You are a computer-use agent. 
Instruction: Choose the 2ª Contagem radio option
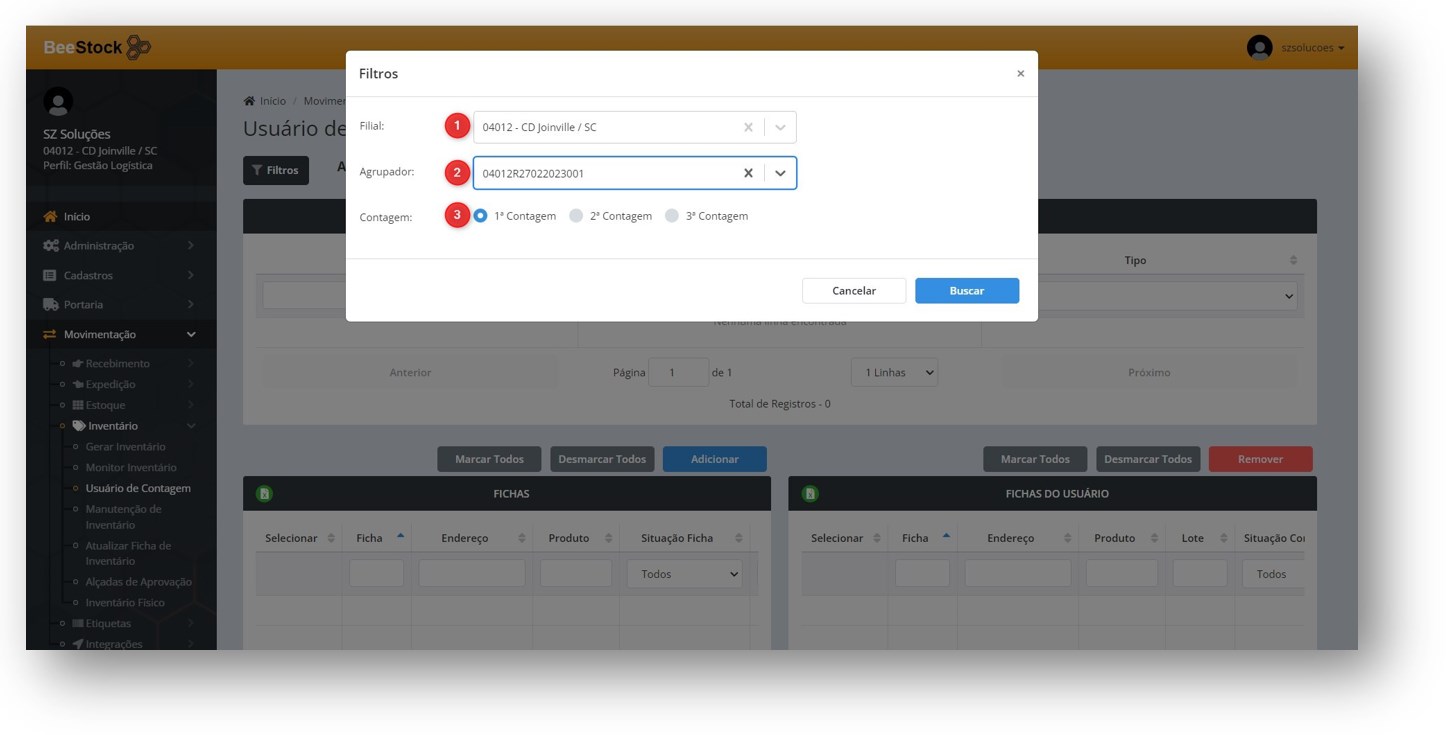tap(576, 216)
